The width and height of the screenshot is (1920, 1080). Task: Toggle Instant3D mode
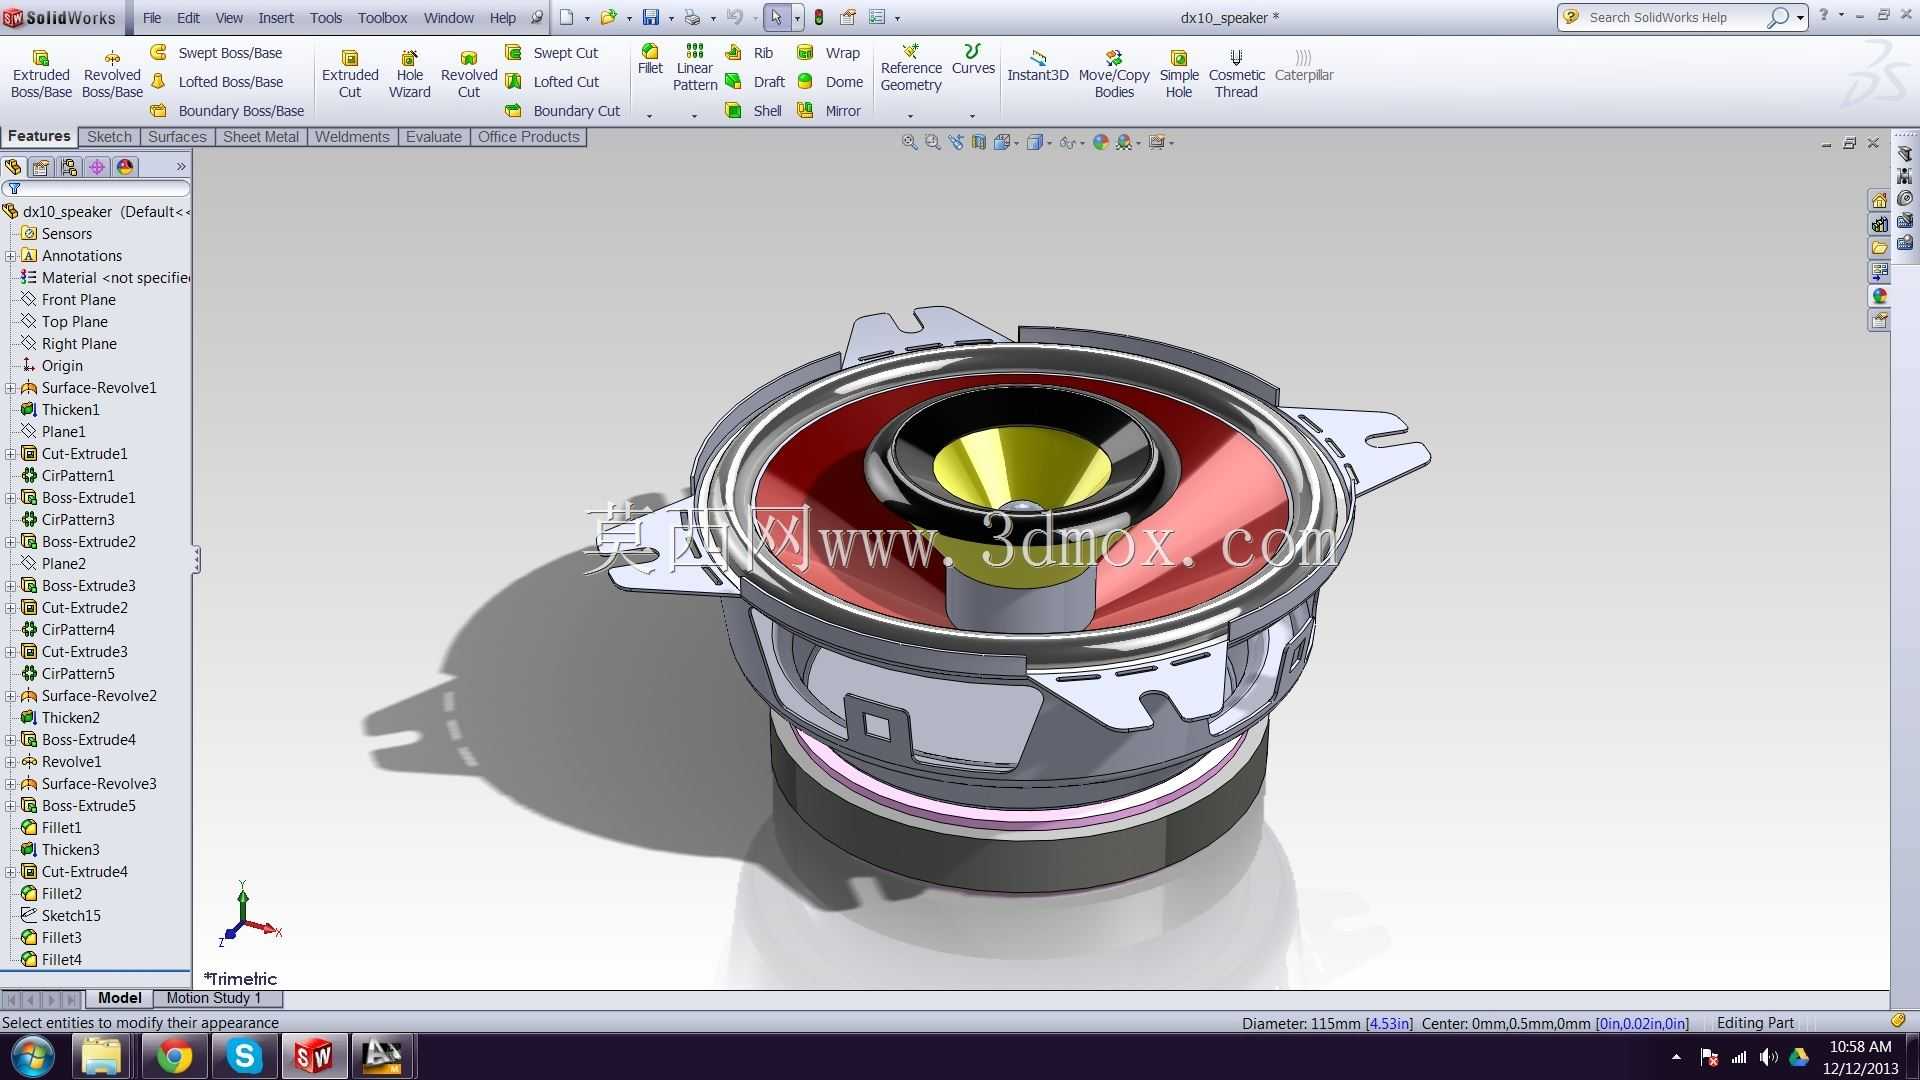(x=1038, y=67)
